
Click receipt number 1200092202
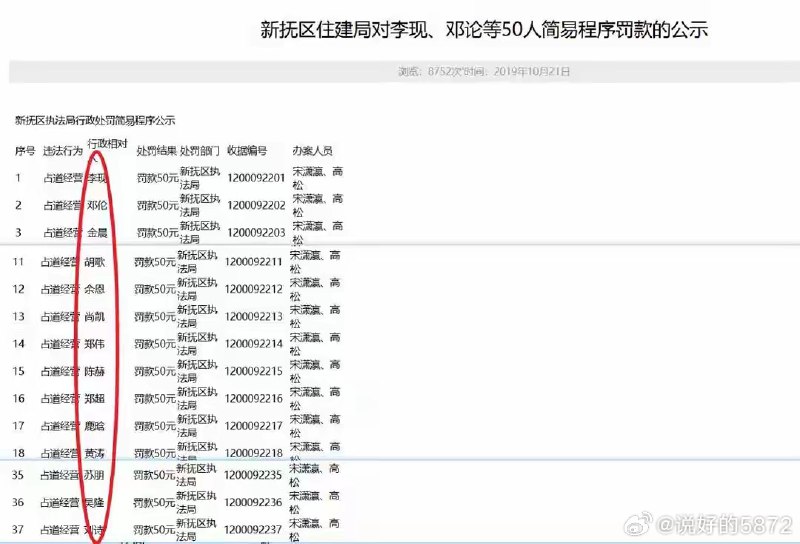point(256,205)
